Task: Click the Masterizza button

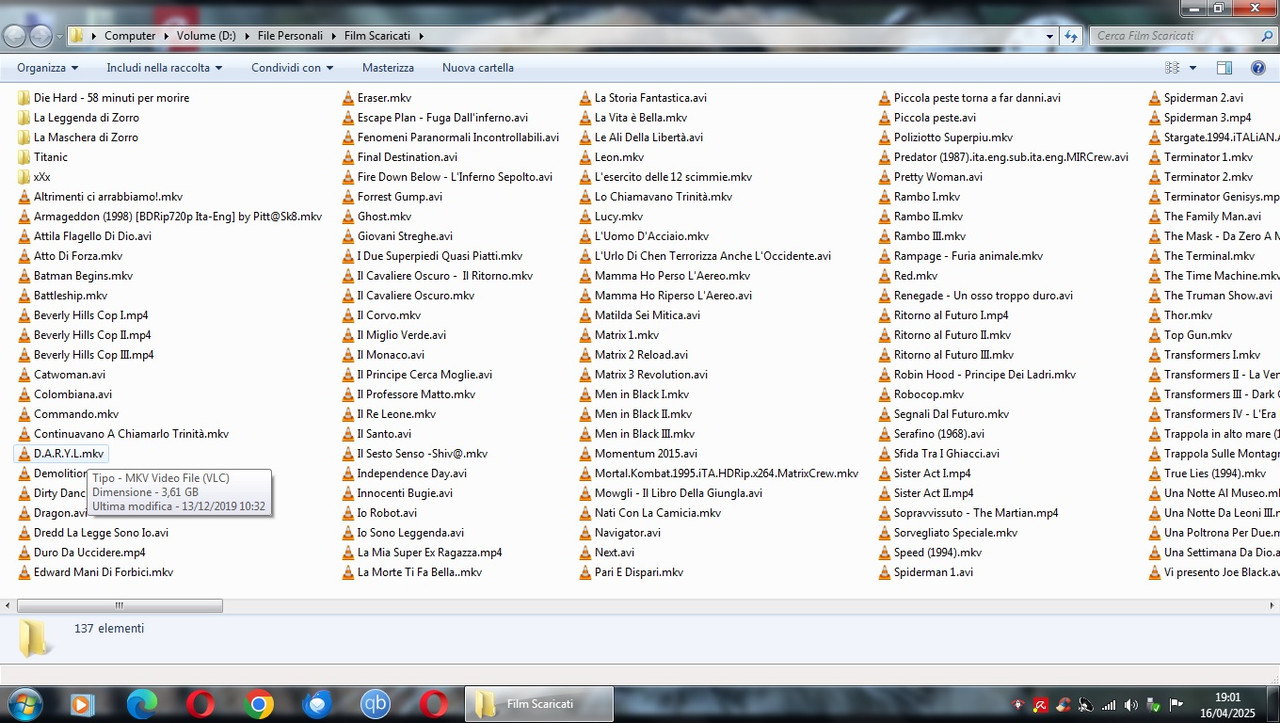Action: (388, 68)
